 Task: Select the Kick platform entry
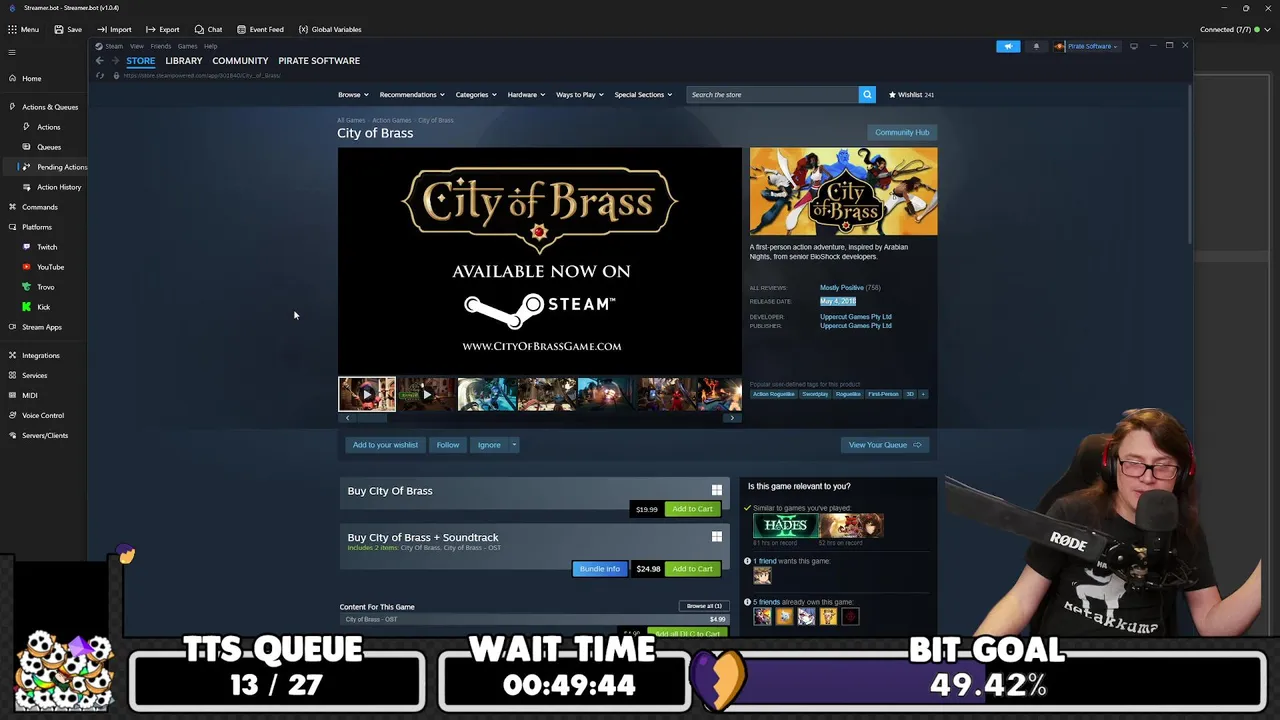point(43,307)
